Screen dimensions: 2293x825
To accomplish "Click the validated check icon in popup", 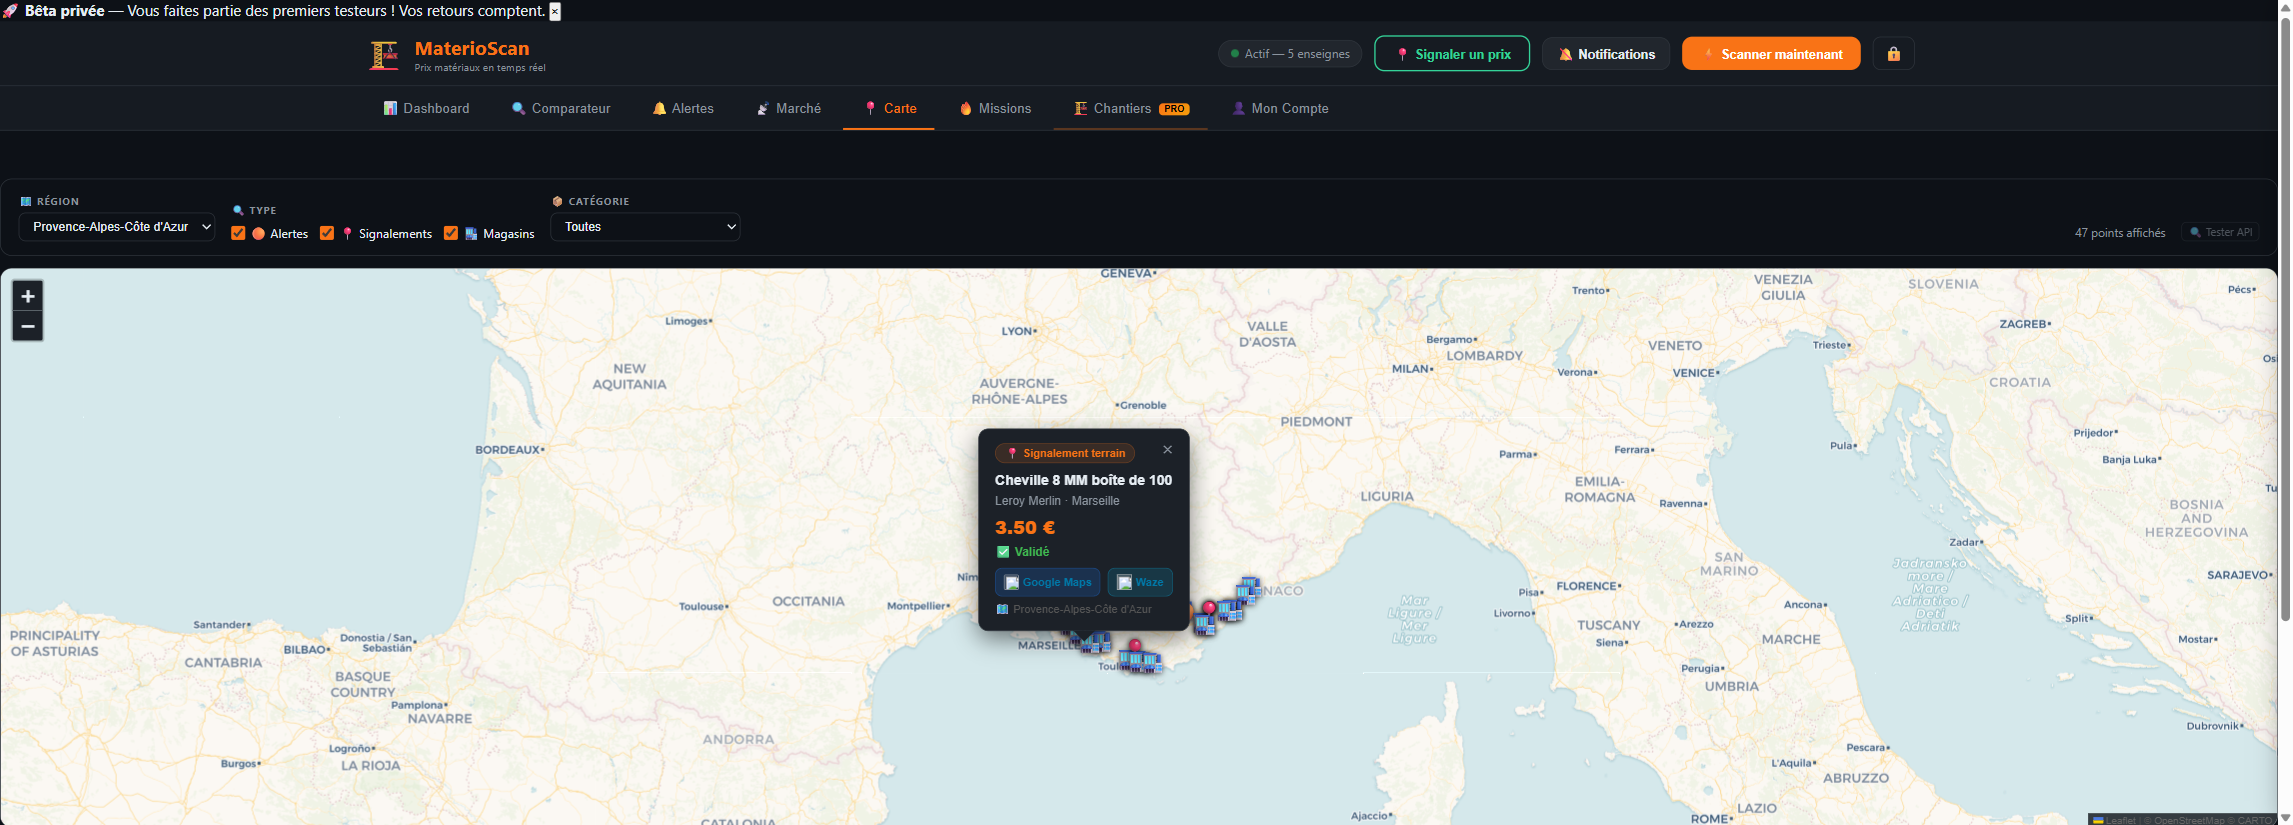I will pos(1003,552).
